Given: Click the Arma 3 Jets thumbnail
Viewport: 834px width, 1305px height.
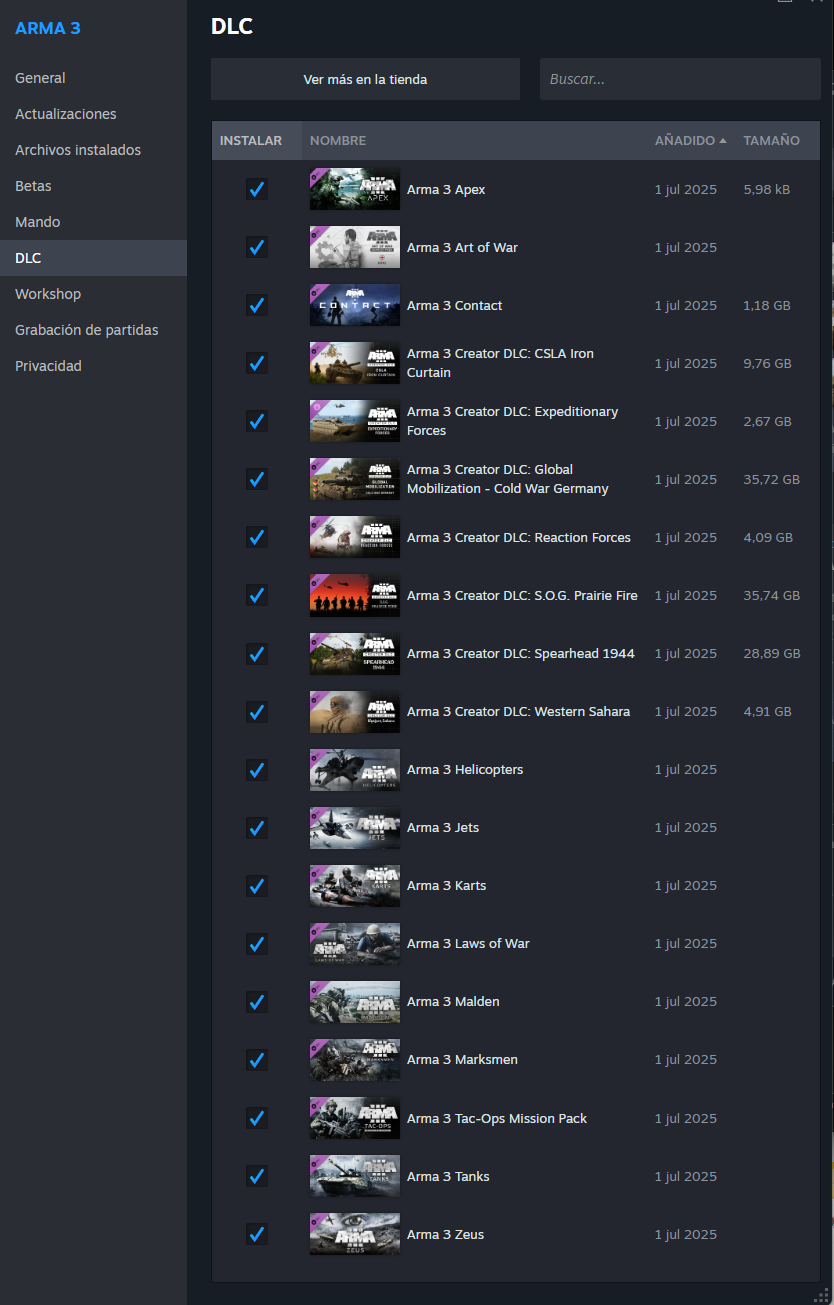Looking at the screenshot, I should pos(354,827).
